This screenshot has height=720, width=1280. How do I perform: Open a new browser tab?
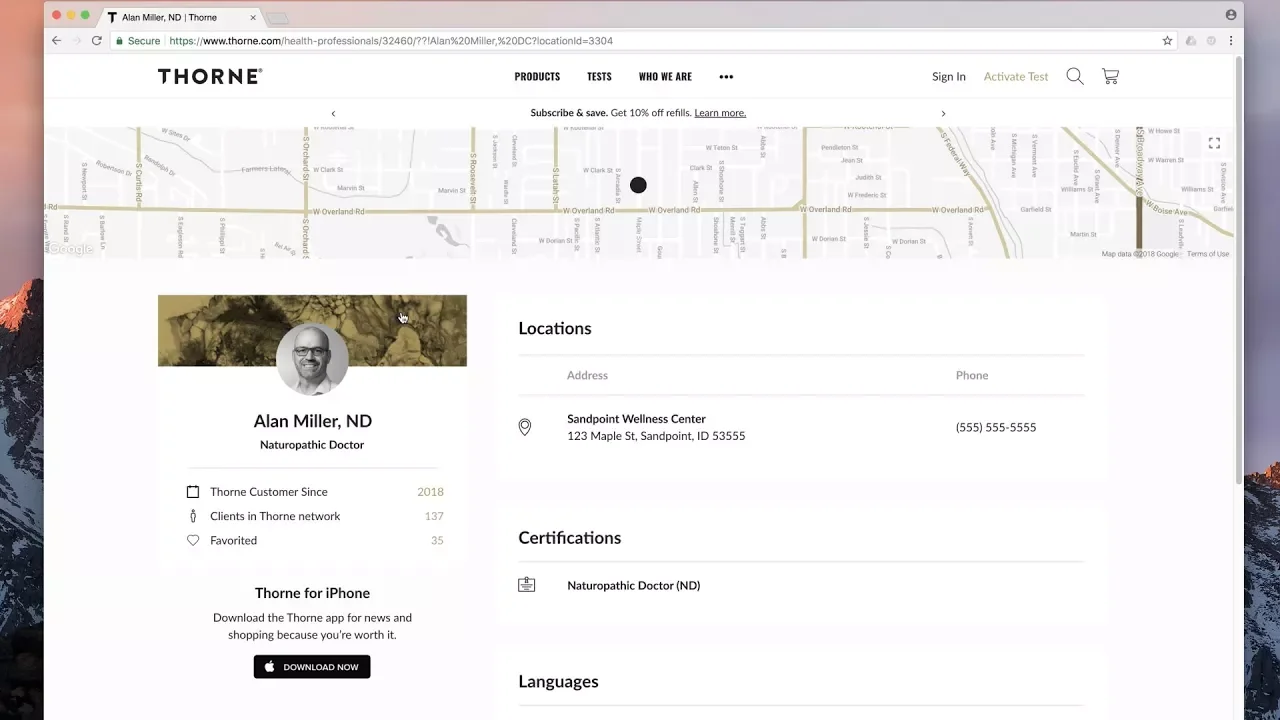pos(277,18)
